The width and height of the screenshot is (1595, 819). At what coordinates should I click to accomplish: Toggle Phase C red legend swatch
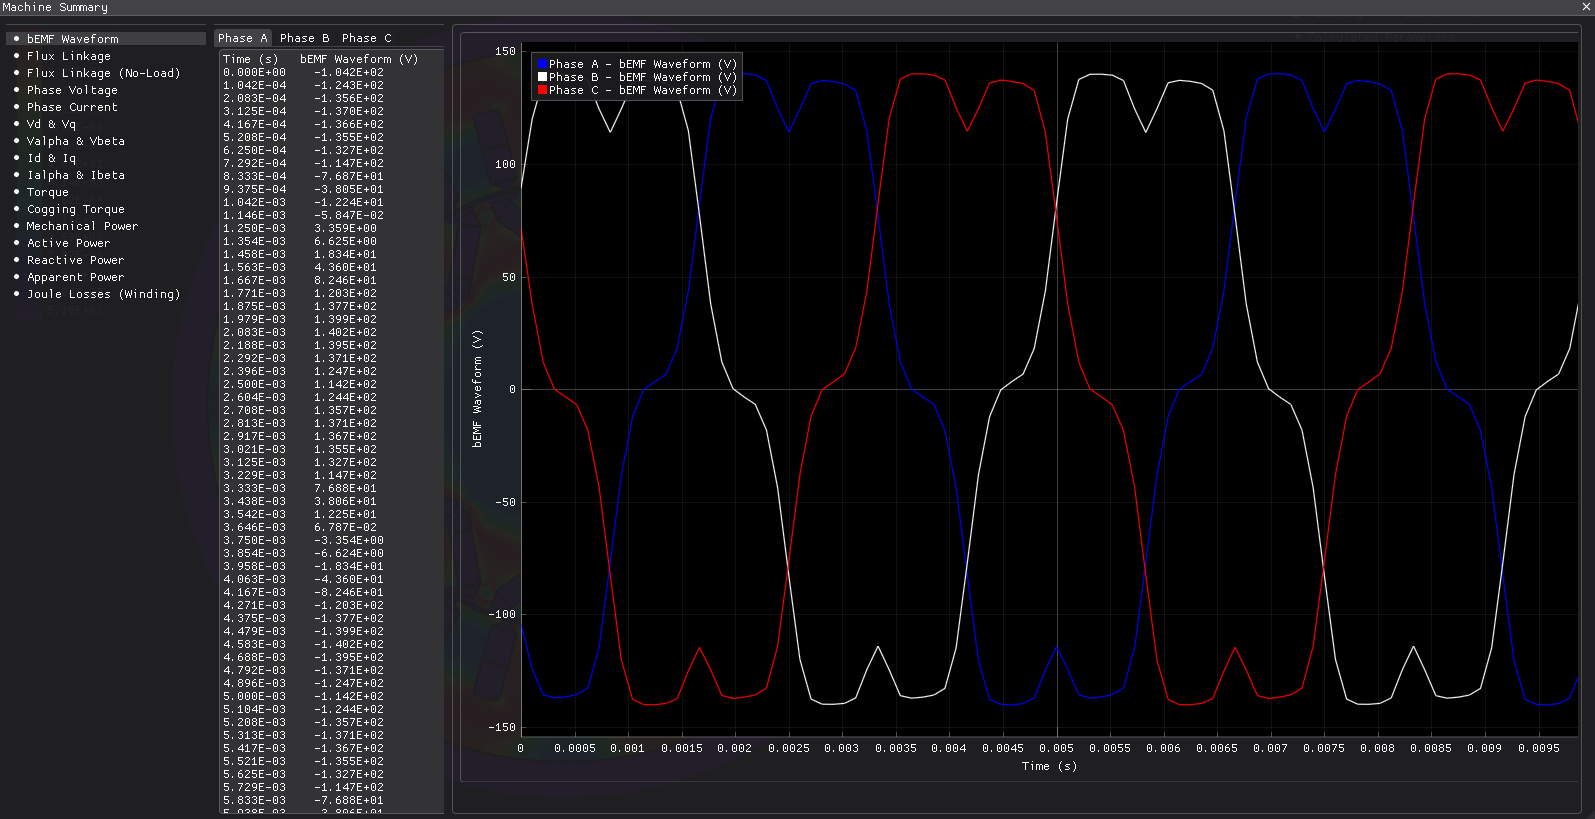(542, 90)
